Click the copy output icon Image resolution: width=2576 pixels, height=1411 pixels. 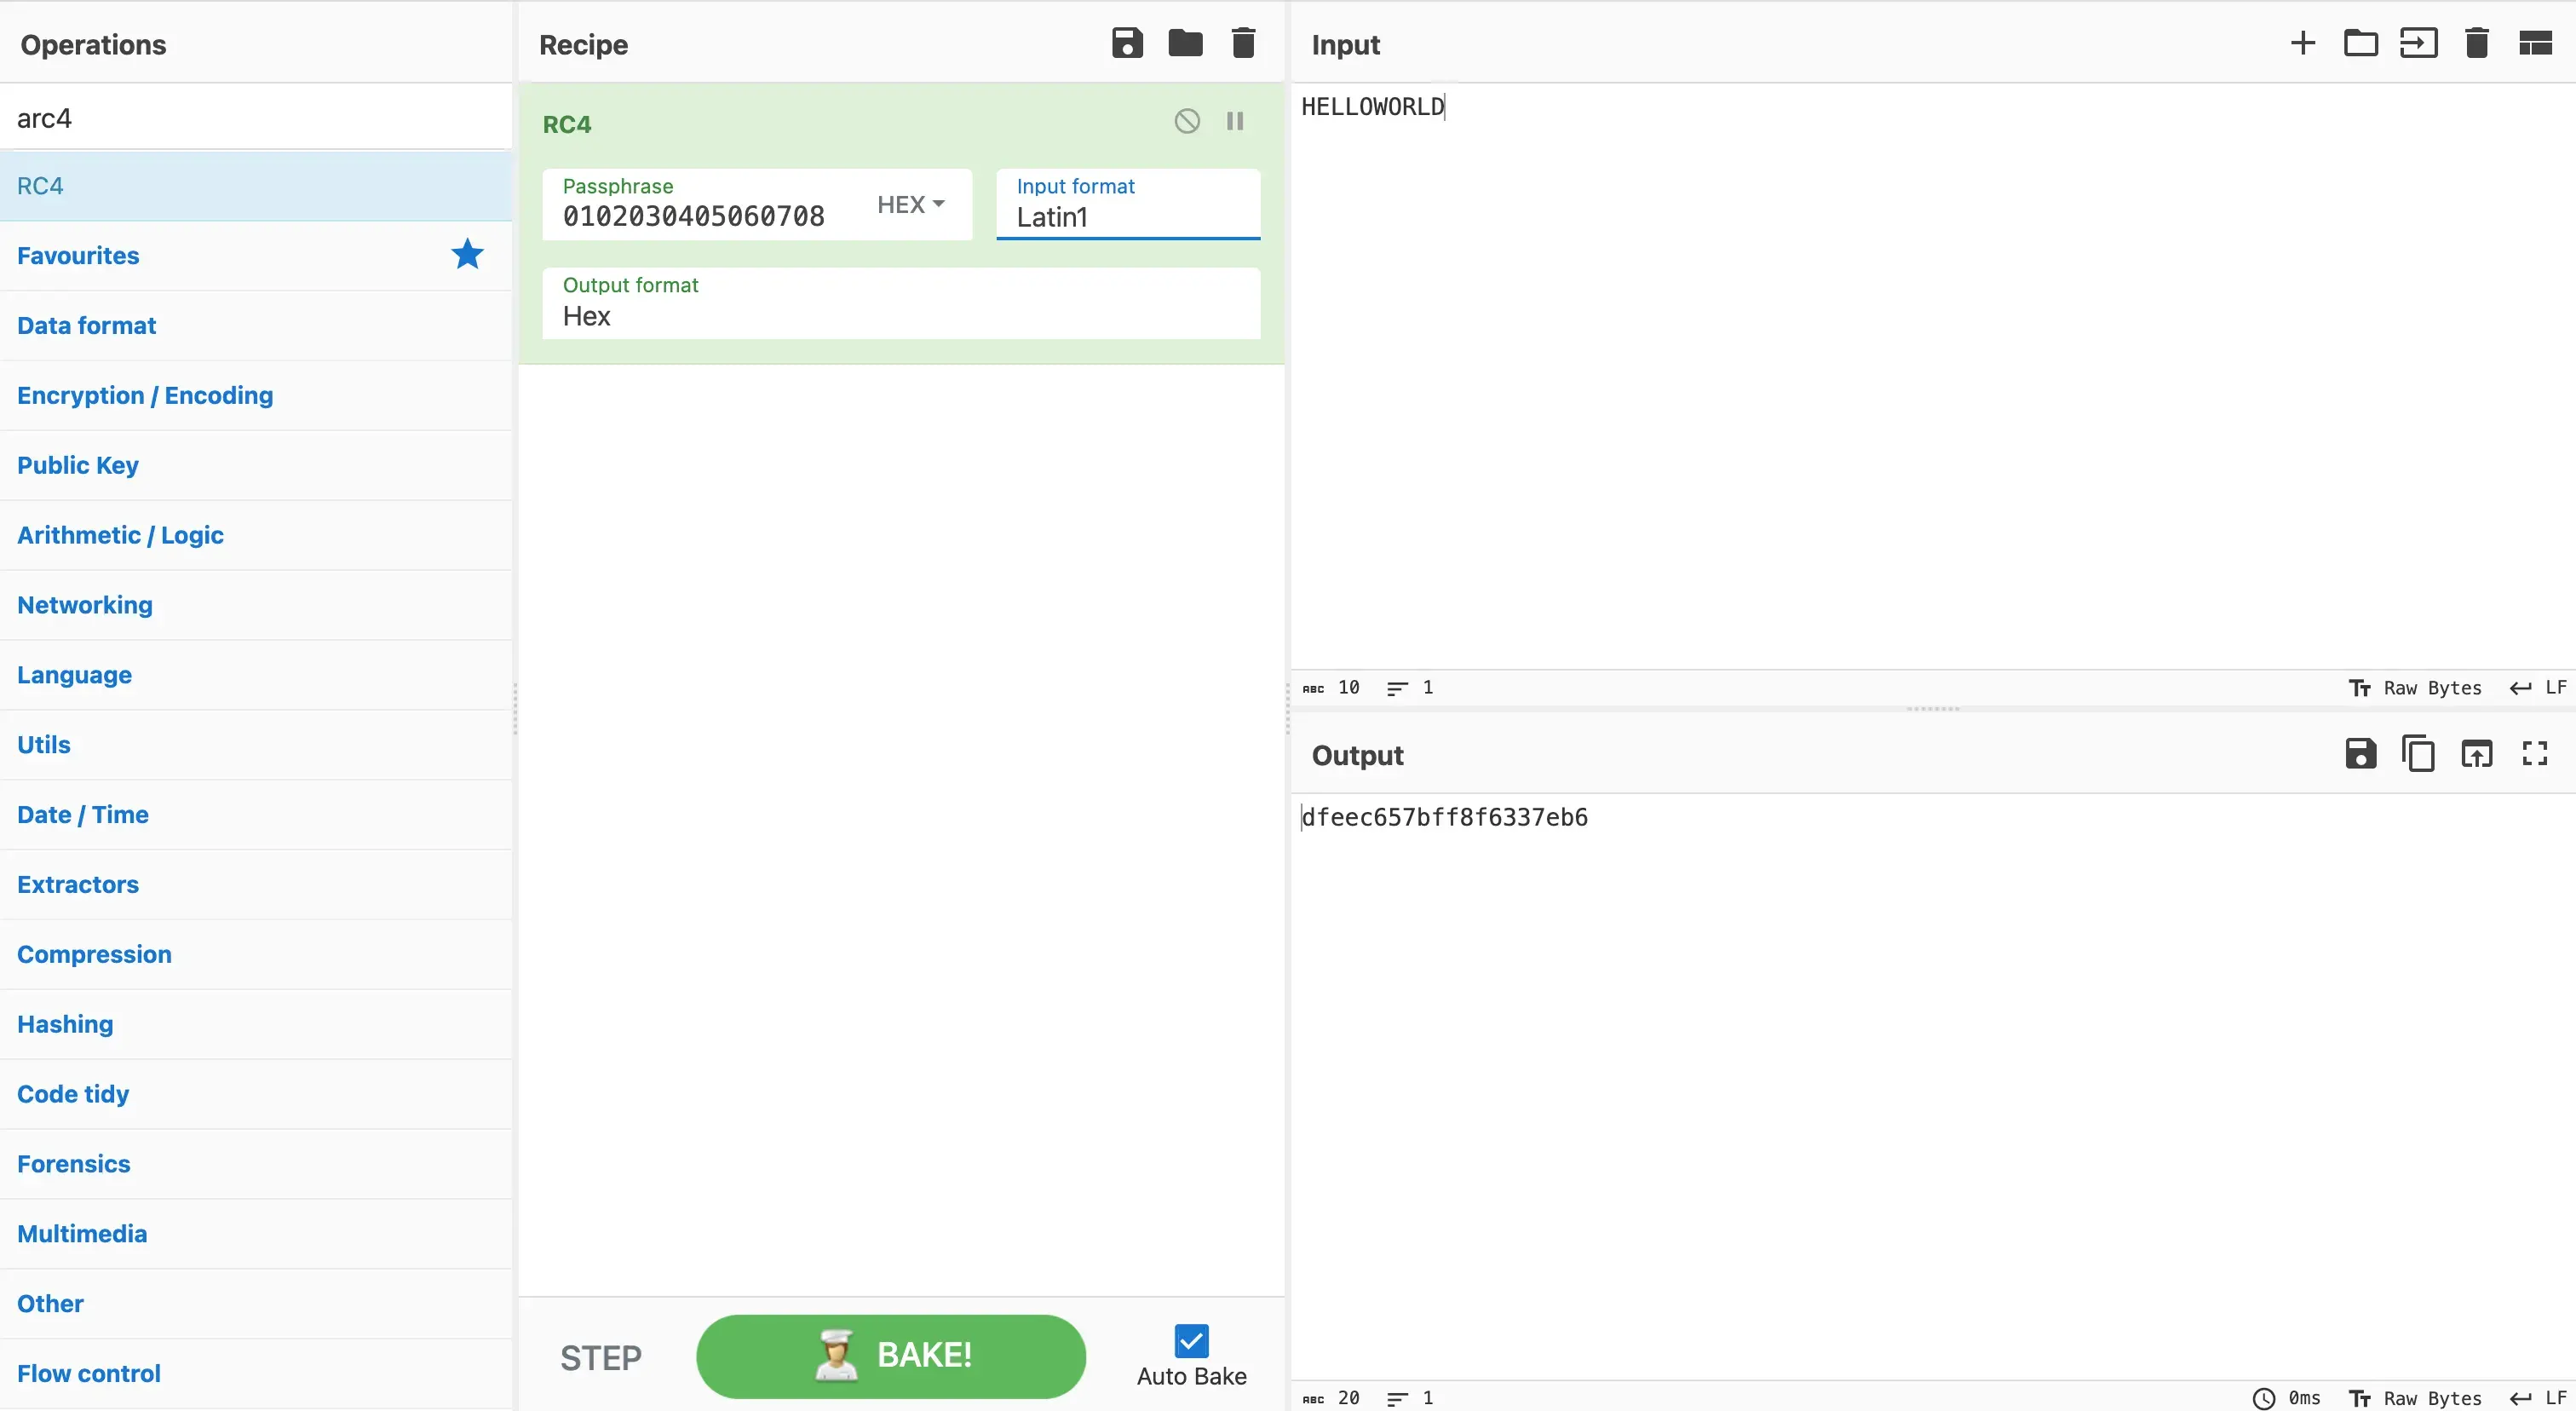tap(2416, 754)
